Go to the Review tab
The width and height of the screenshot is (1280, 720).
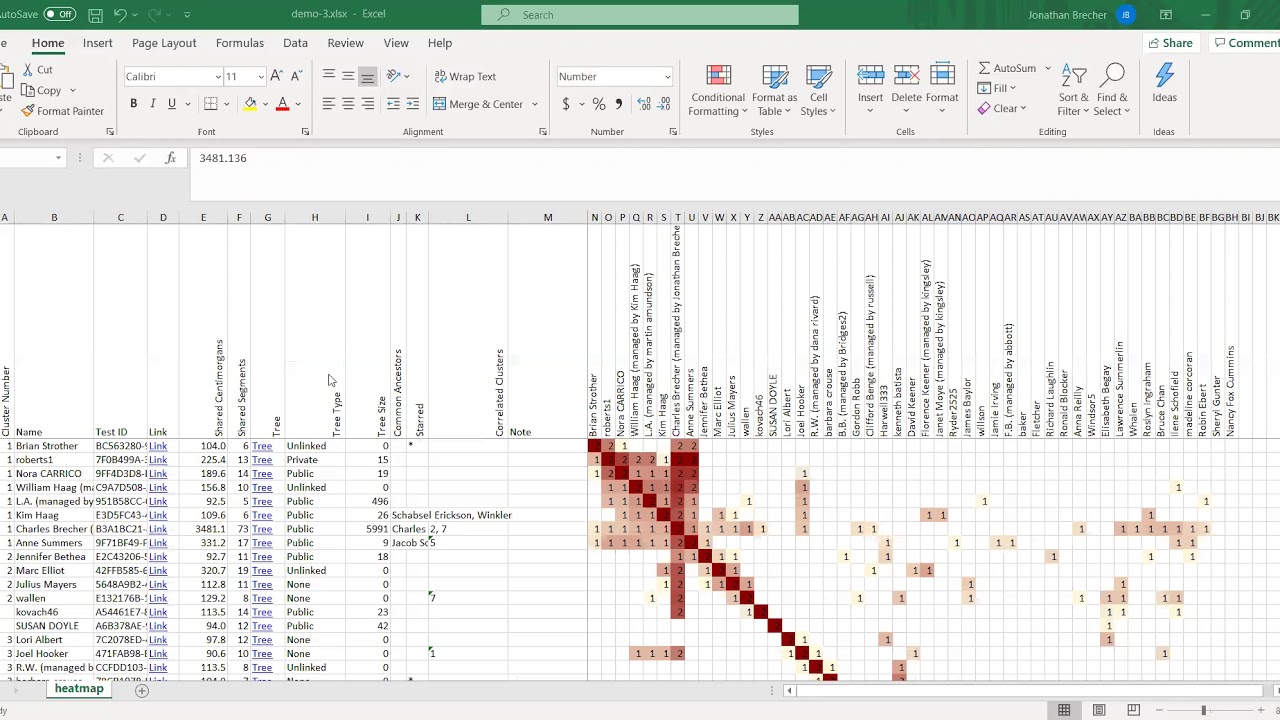(345, 43)
